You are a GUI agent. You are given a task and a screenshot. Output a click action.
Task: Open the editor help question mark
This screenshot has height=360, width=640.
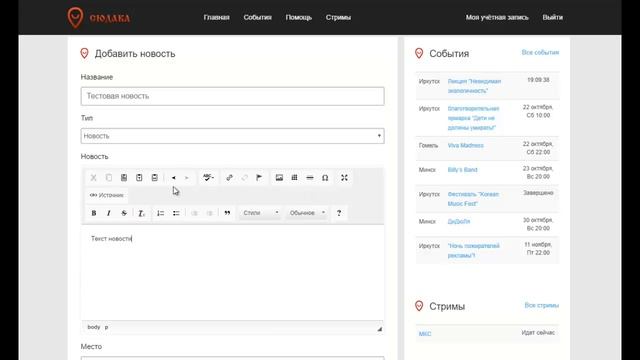tap(339, 213)
